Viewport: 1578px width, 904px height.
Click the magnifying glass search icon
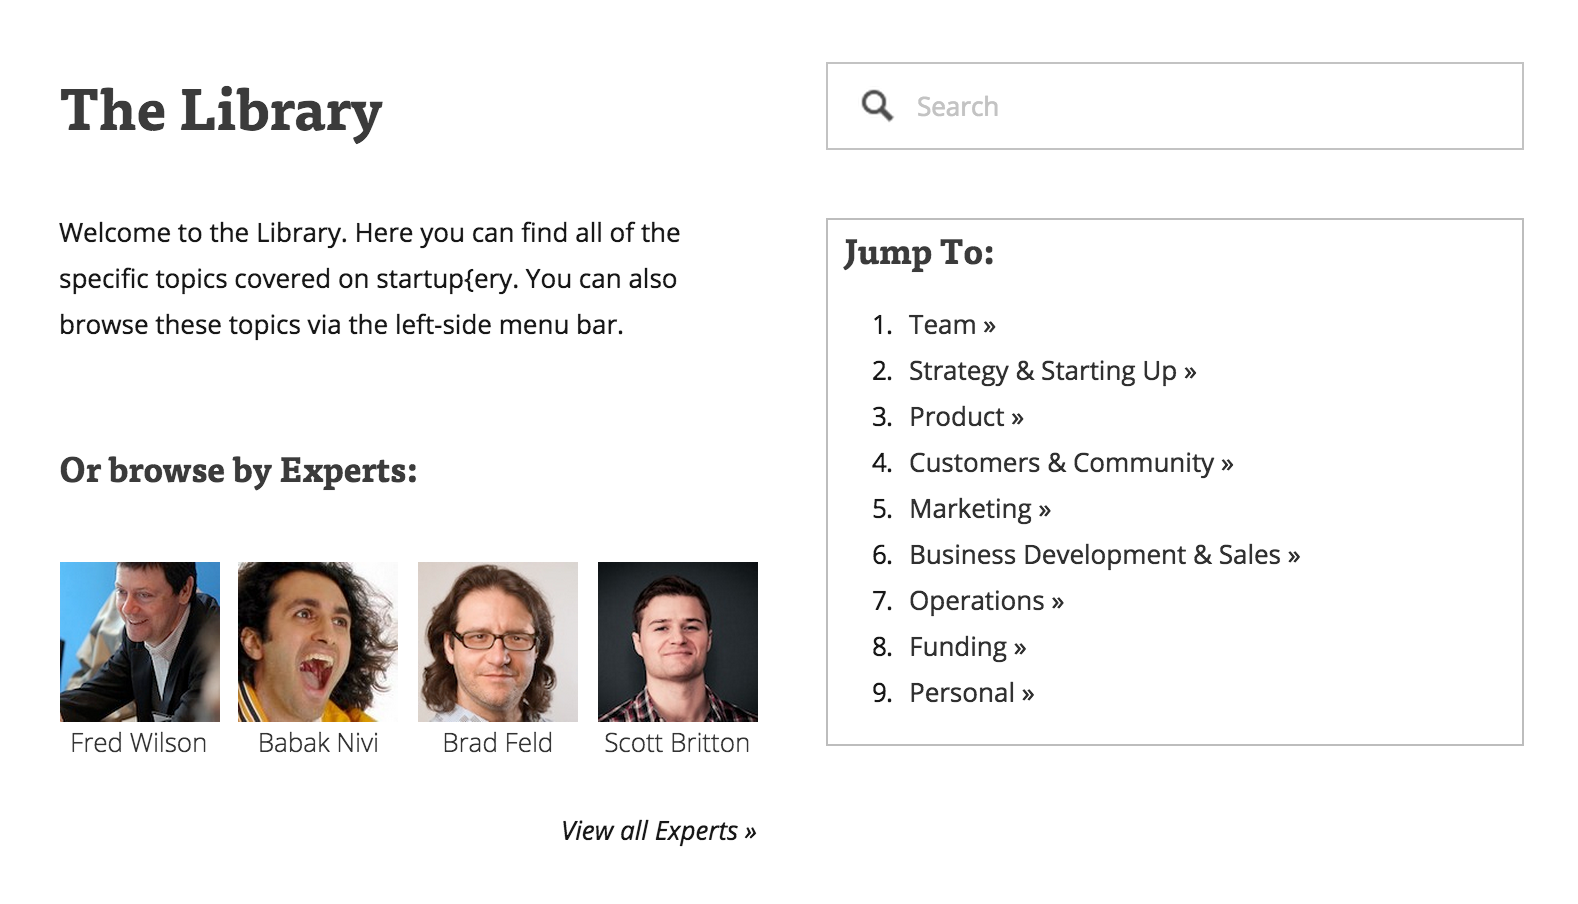point(877,105)
